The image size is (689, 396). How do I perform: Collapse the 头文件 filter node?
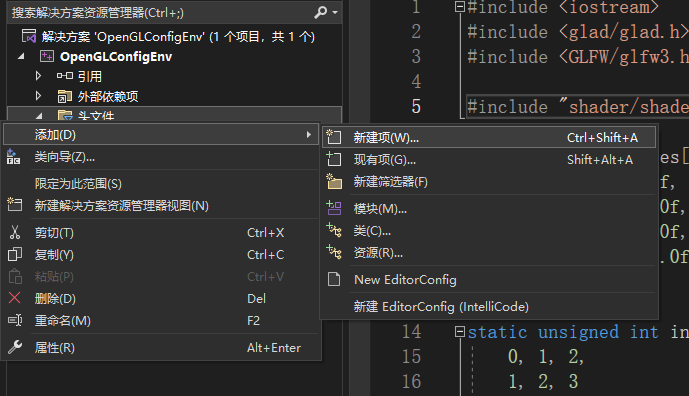point(39,116)
